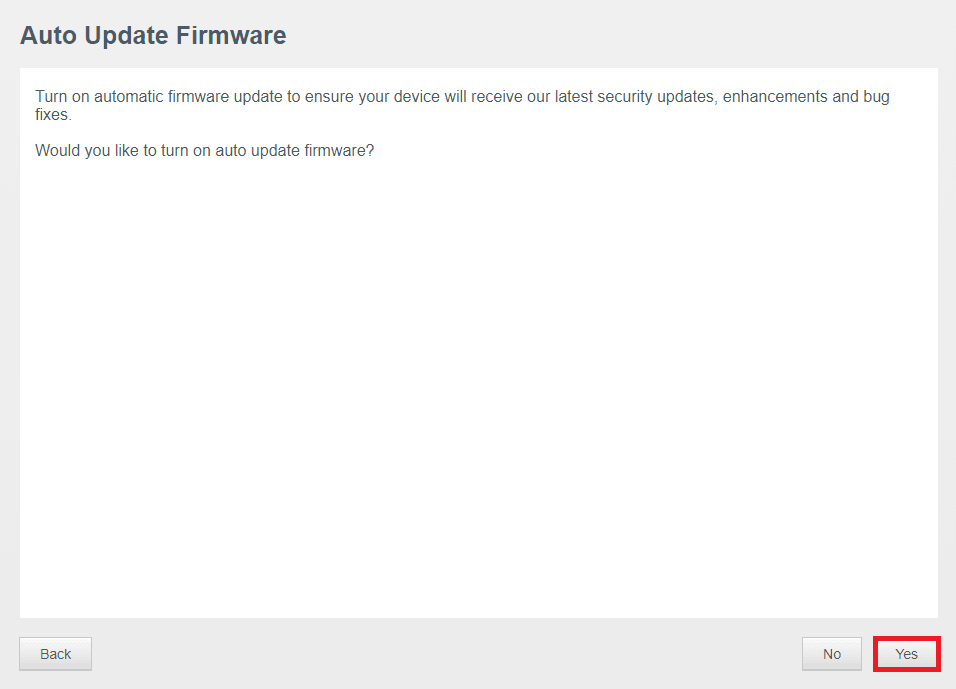Click the word "Firmware" in the page title
This screenshot has width=956, height=689.
point(231,36)
